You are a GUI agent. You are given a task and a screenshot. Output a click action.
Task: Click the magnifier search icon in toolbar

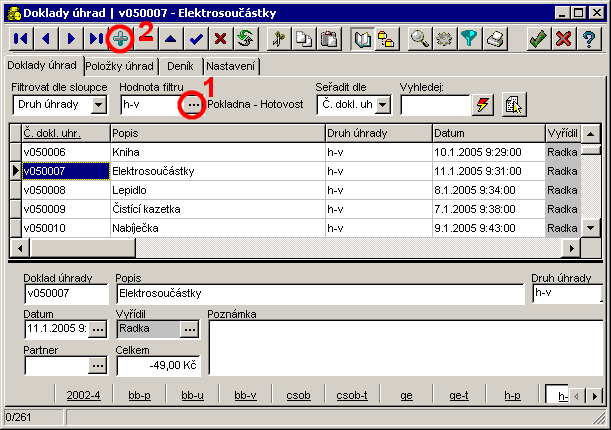[x=420, y=39]
